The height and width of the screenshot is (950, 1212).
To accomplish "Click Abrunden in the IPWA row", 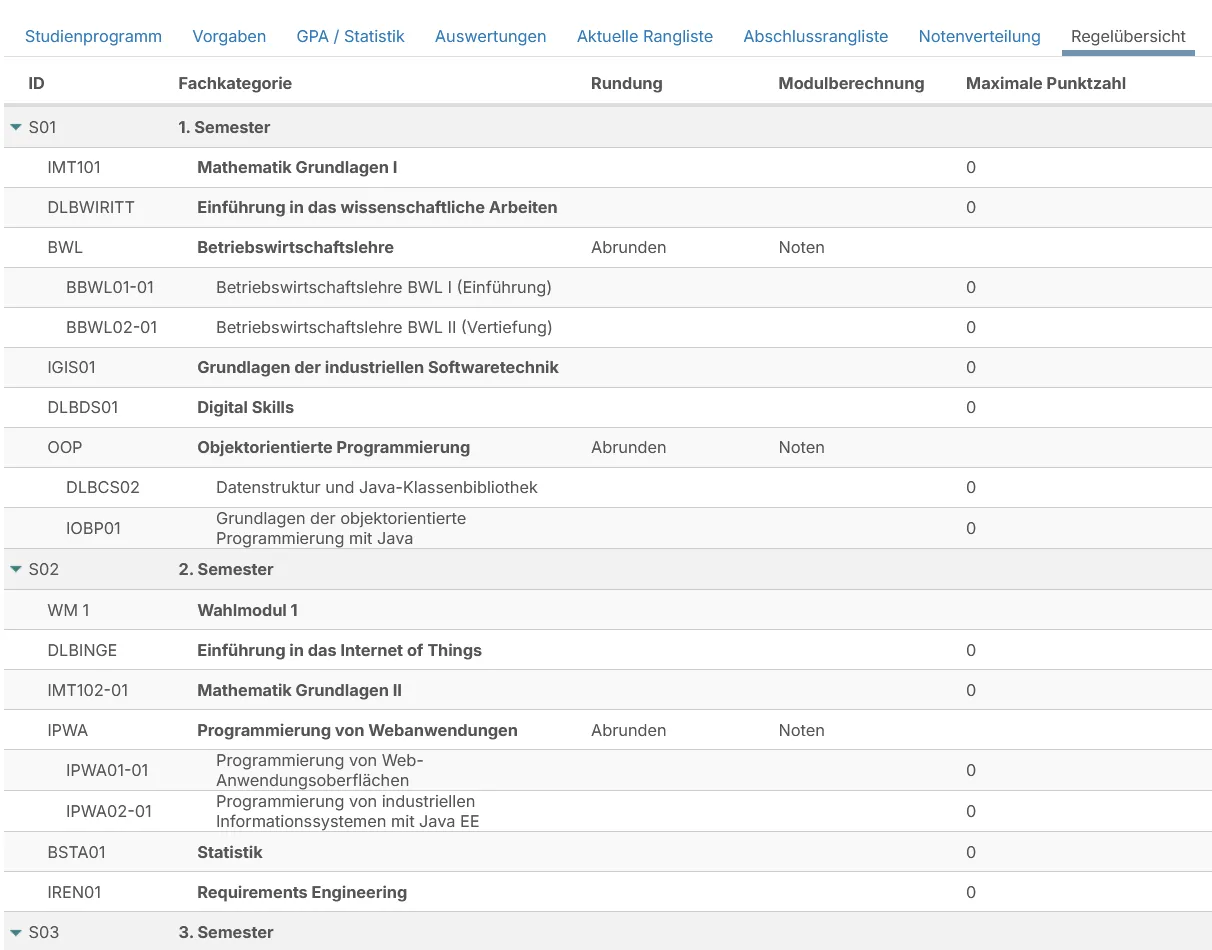I will [629, 730].
